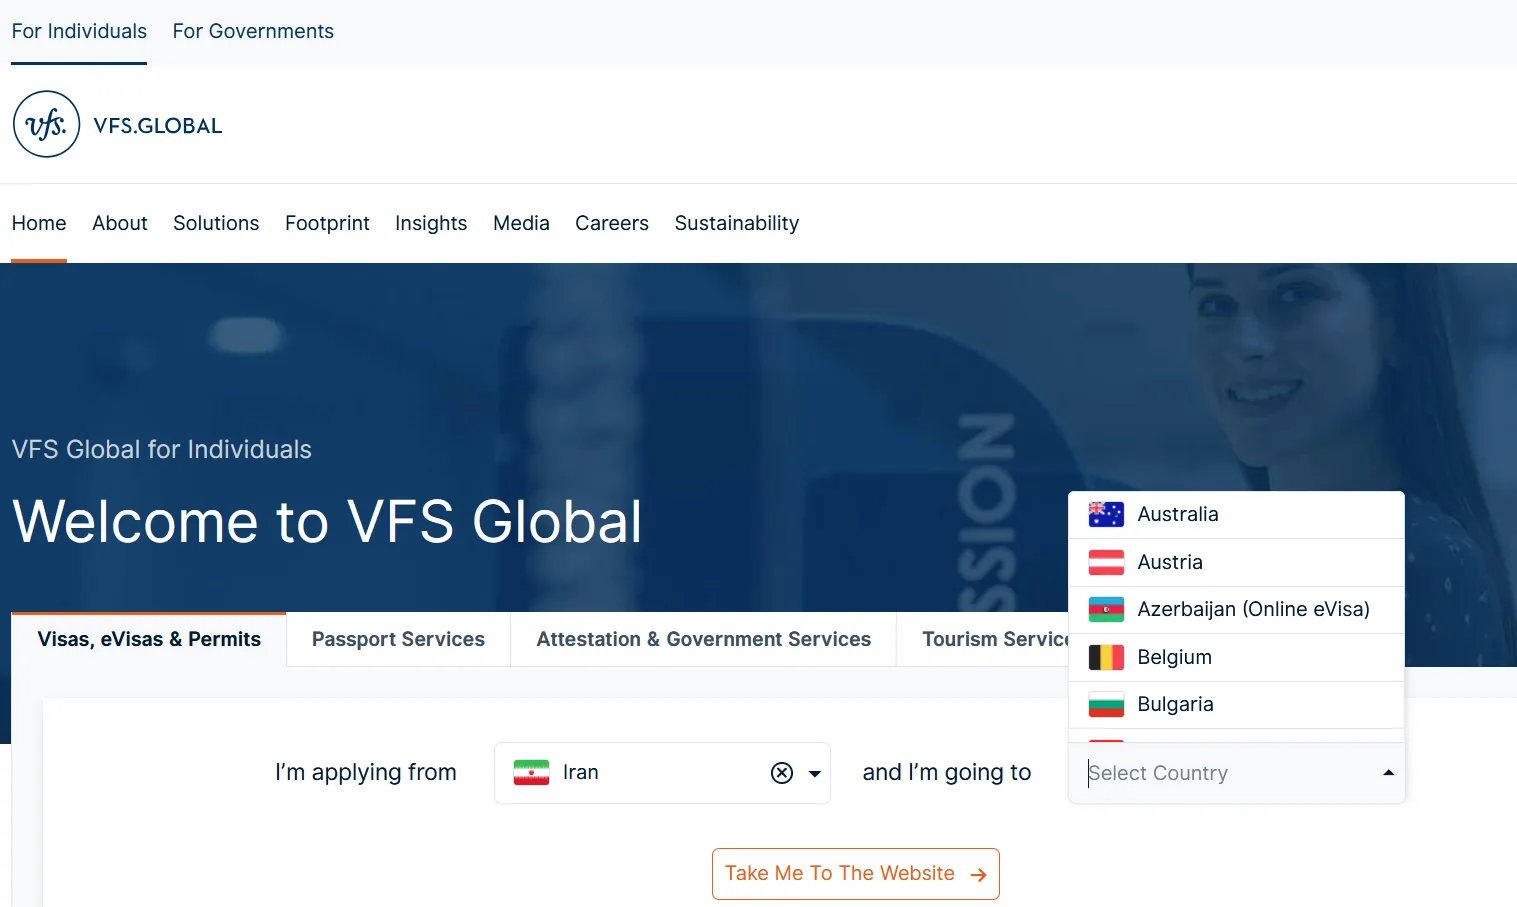Open the Footprint page

327,223
